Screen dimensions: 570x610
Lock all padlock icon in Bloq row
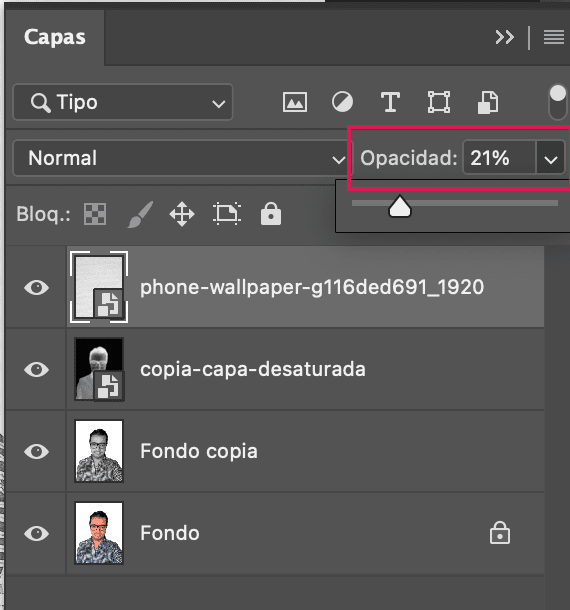point(271,214)
